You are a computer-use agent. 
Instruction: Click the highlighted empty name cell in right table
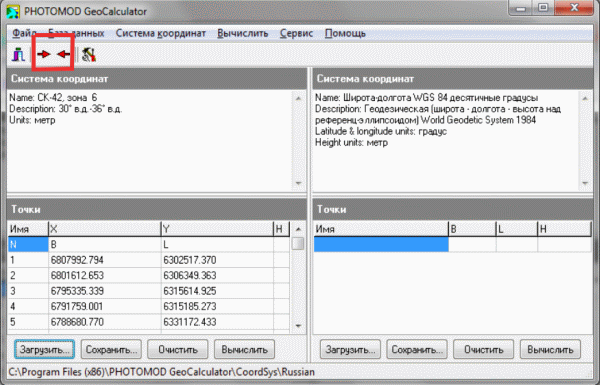[x=381, y=244]
